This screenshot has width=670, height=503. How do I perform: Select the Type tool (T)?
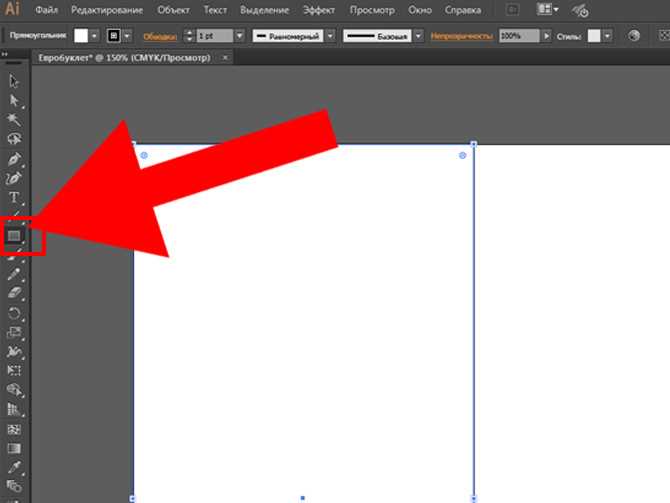coord(14,197)
